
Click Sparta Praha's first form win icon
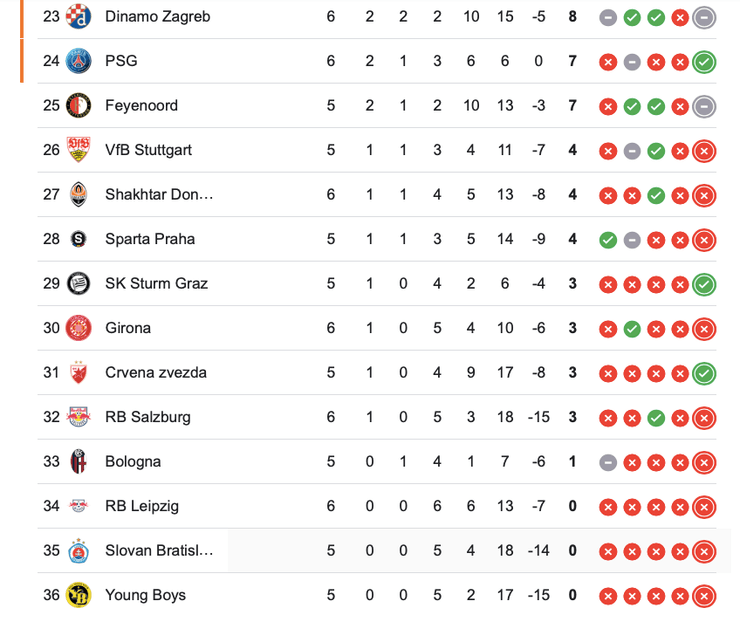(608, 240)
